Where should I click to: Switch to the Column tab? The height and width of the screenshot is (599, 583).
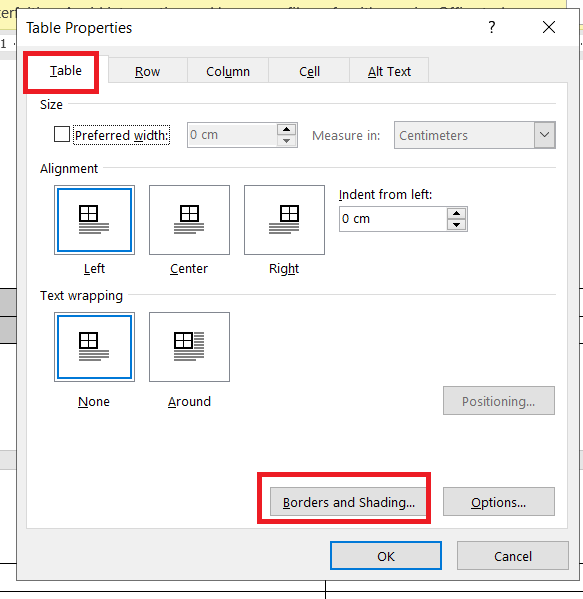228,71
